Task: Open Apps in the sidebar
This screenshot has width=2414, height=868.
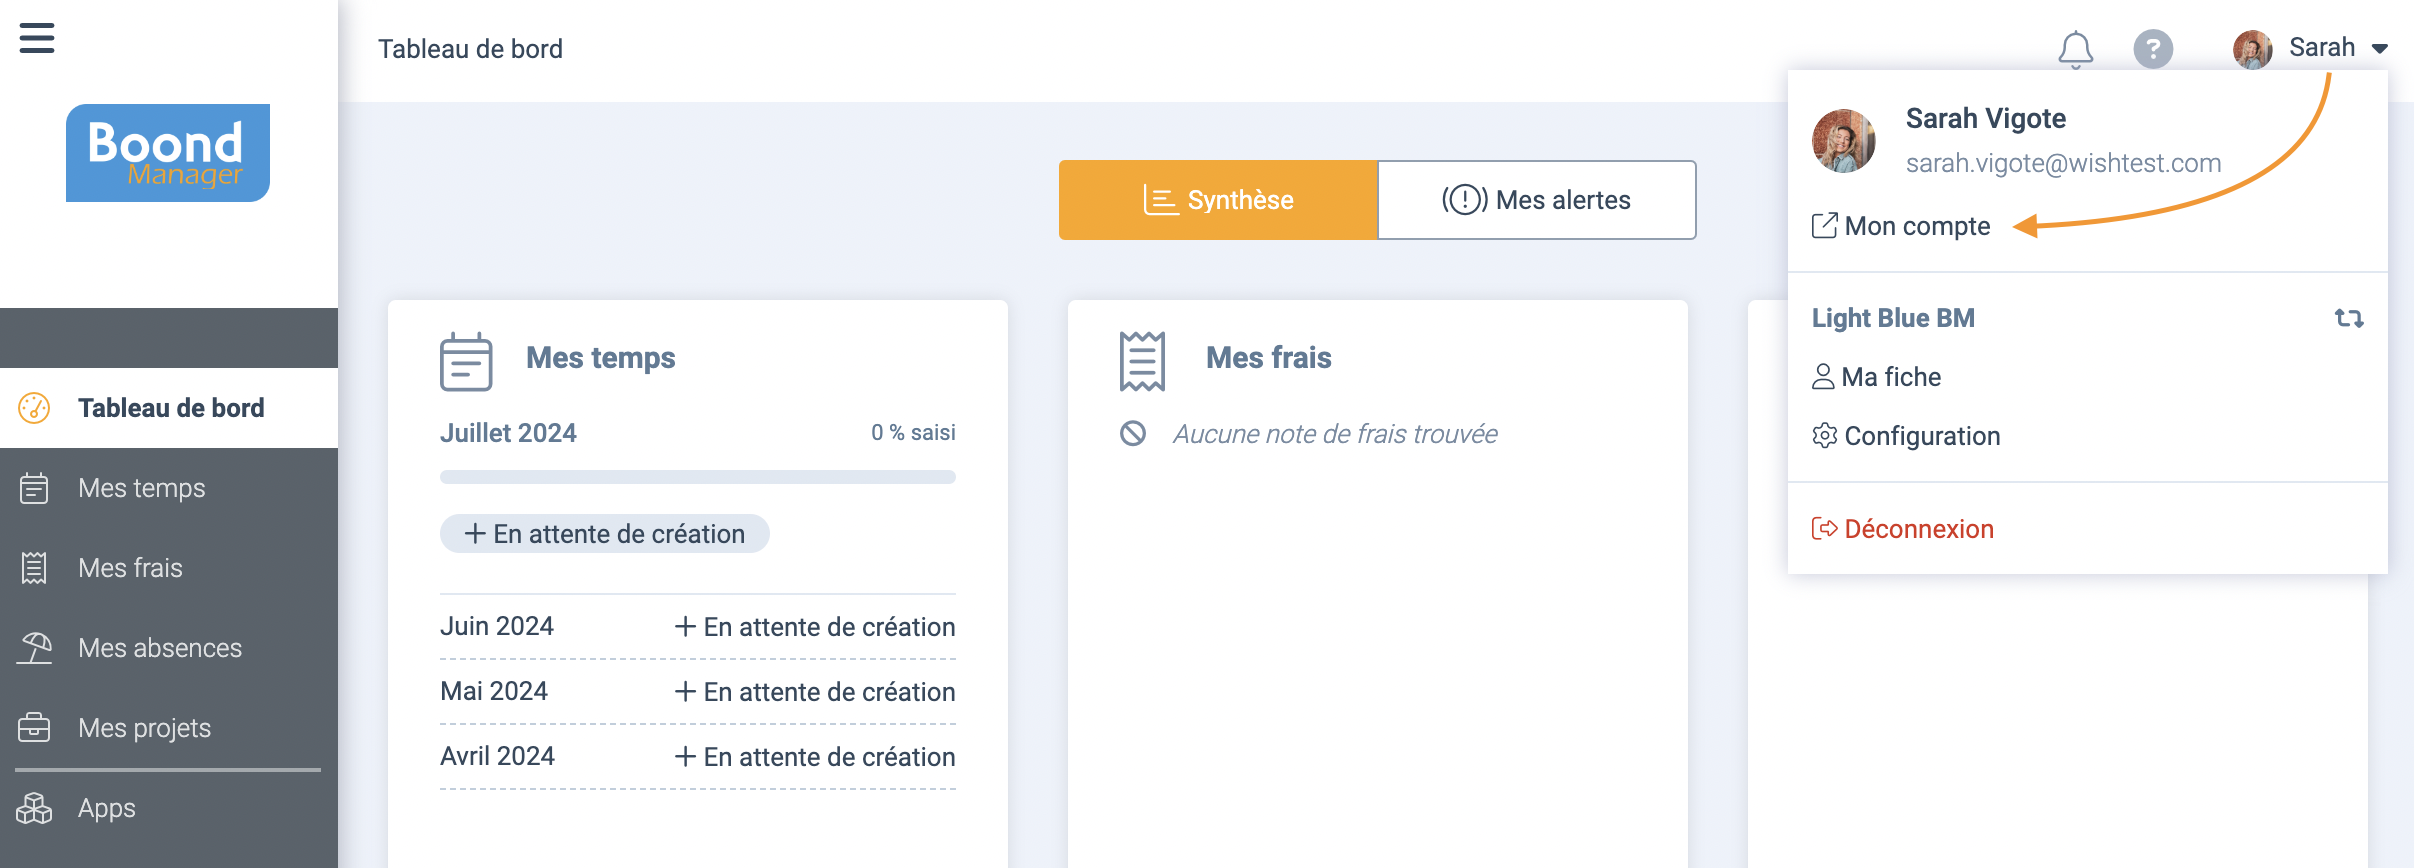Action: [x=106, y=808]
